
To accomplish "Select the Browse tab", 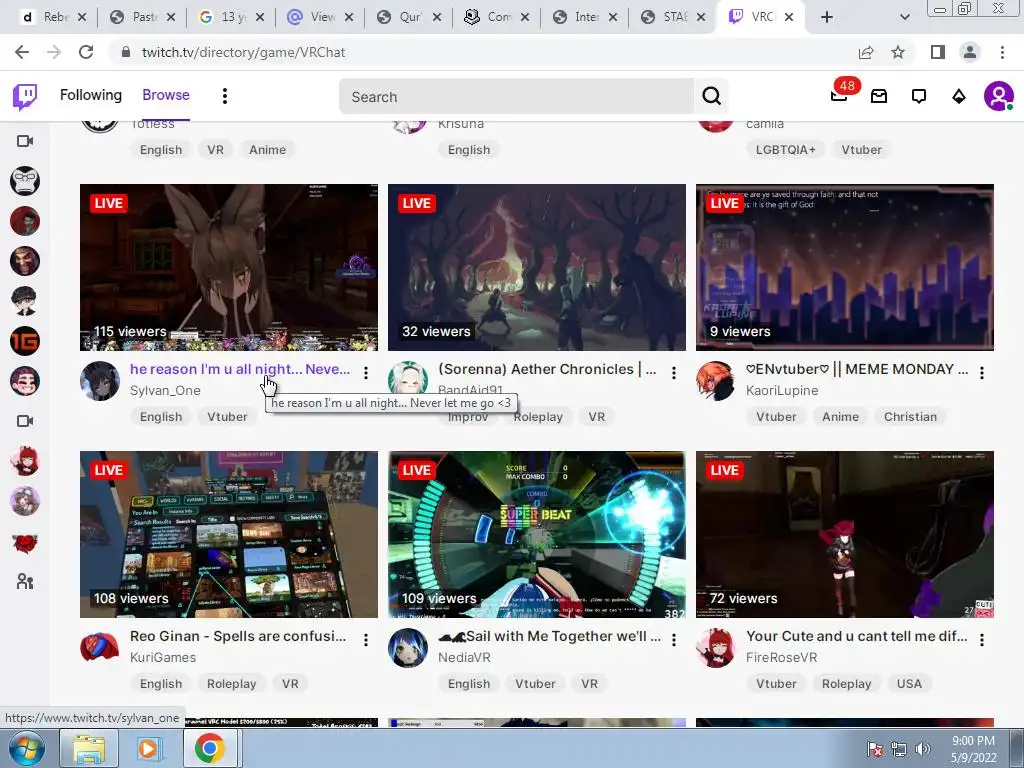I will pos(166,95).
